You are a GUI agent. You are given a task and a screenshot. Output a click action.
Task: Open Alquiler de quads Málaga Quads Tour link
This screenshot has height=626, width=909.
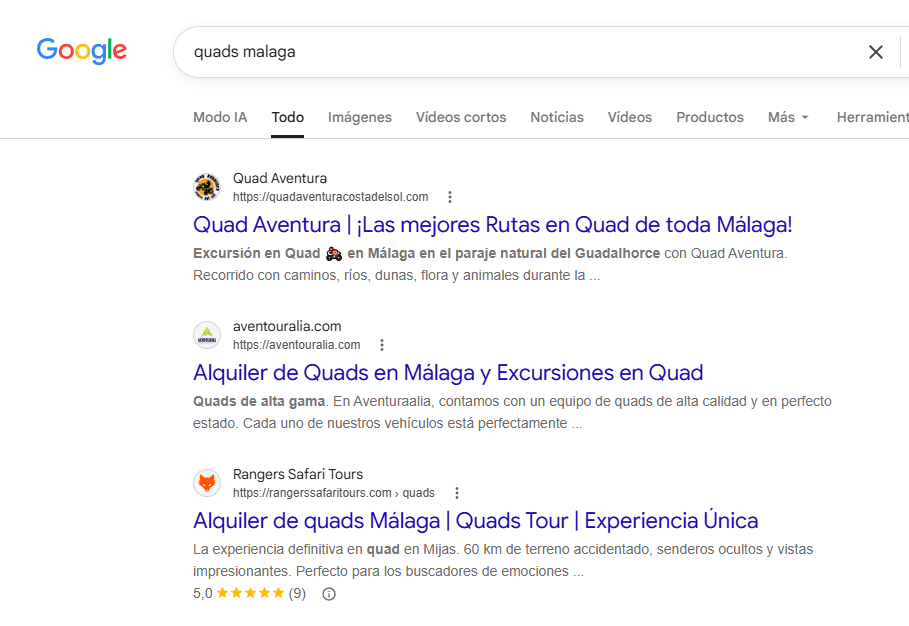[475, 521]
